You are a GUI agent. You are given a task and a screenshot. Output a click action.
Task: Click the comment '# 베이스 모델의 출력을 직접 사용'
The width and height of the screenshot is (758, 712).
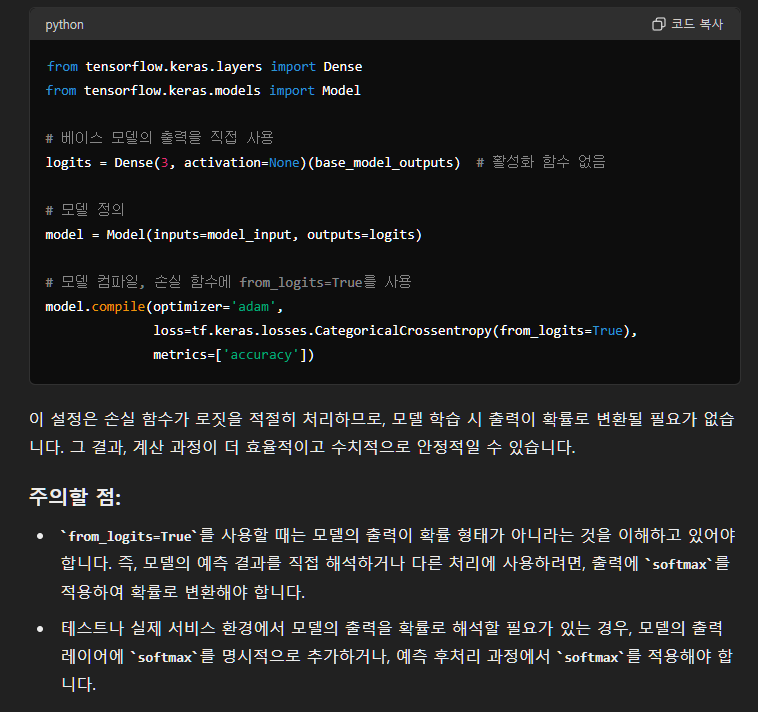(160, 138)
